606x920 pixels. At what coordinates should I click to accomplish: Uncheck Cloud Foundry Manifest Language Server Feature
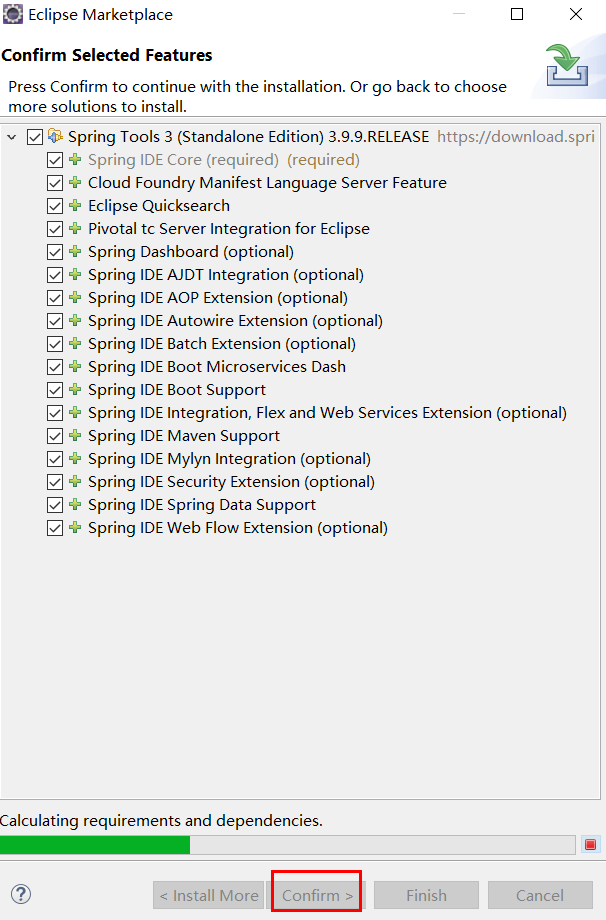click(x=55, y=183)
